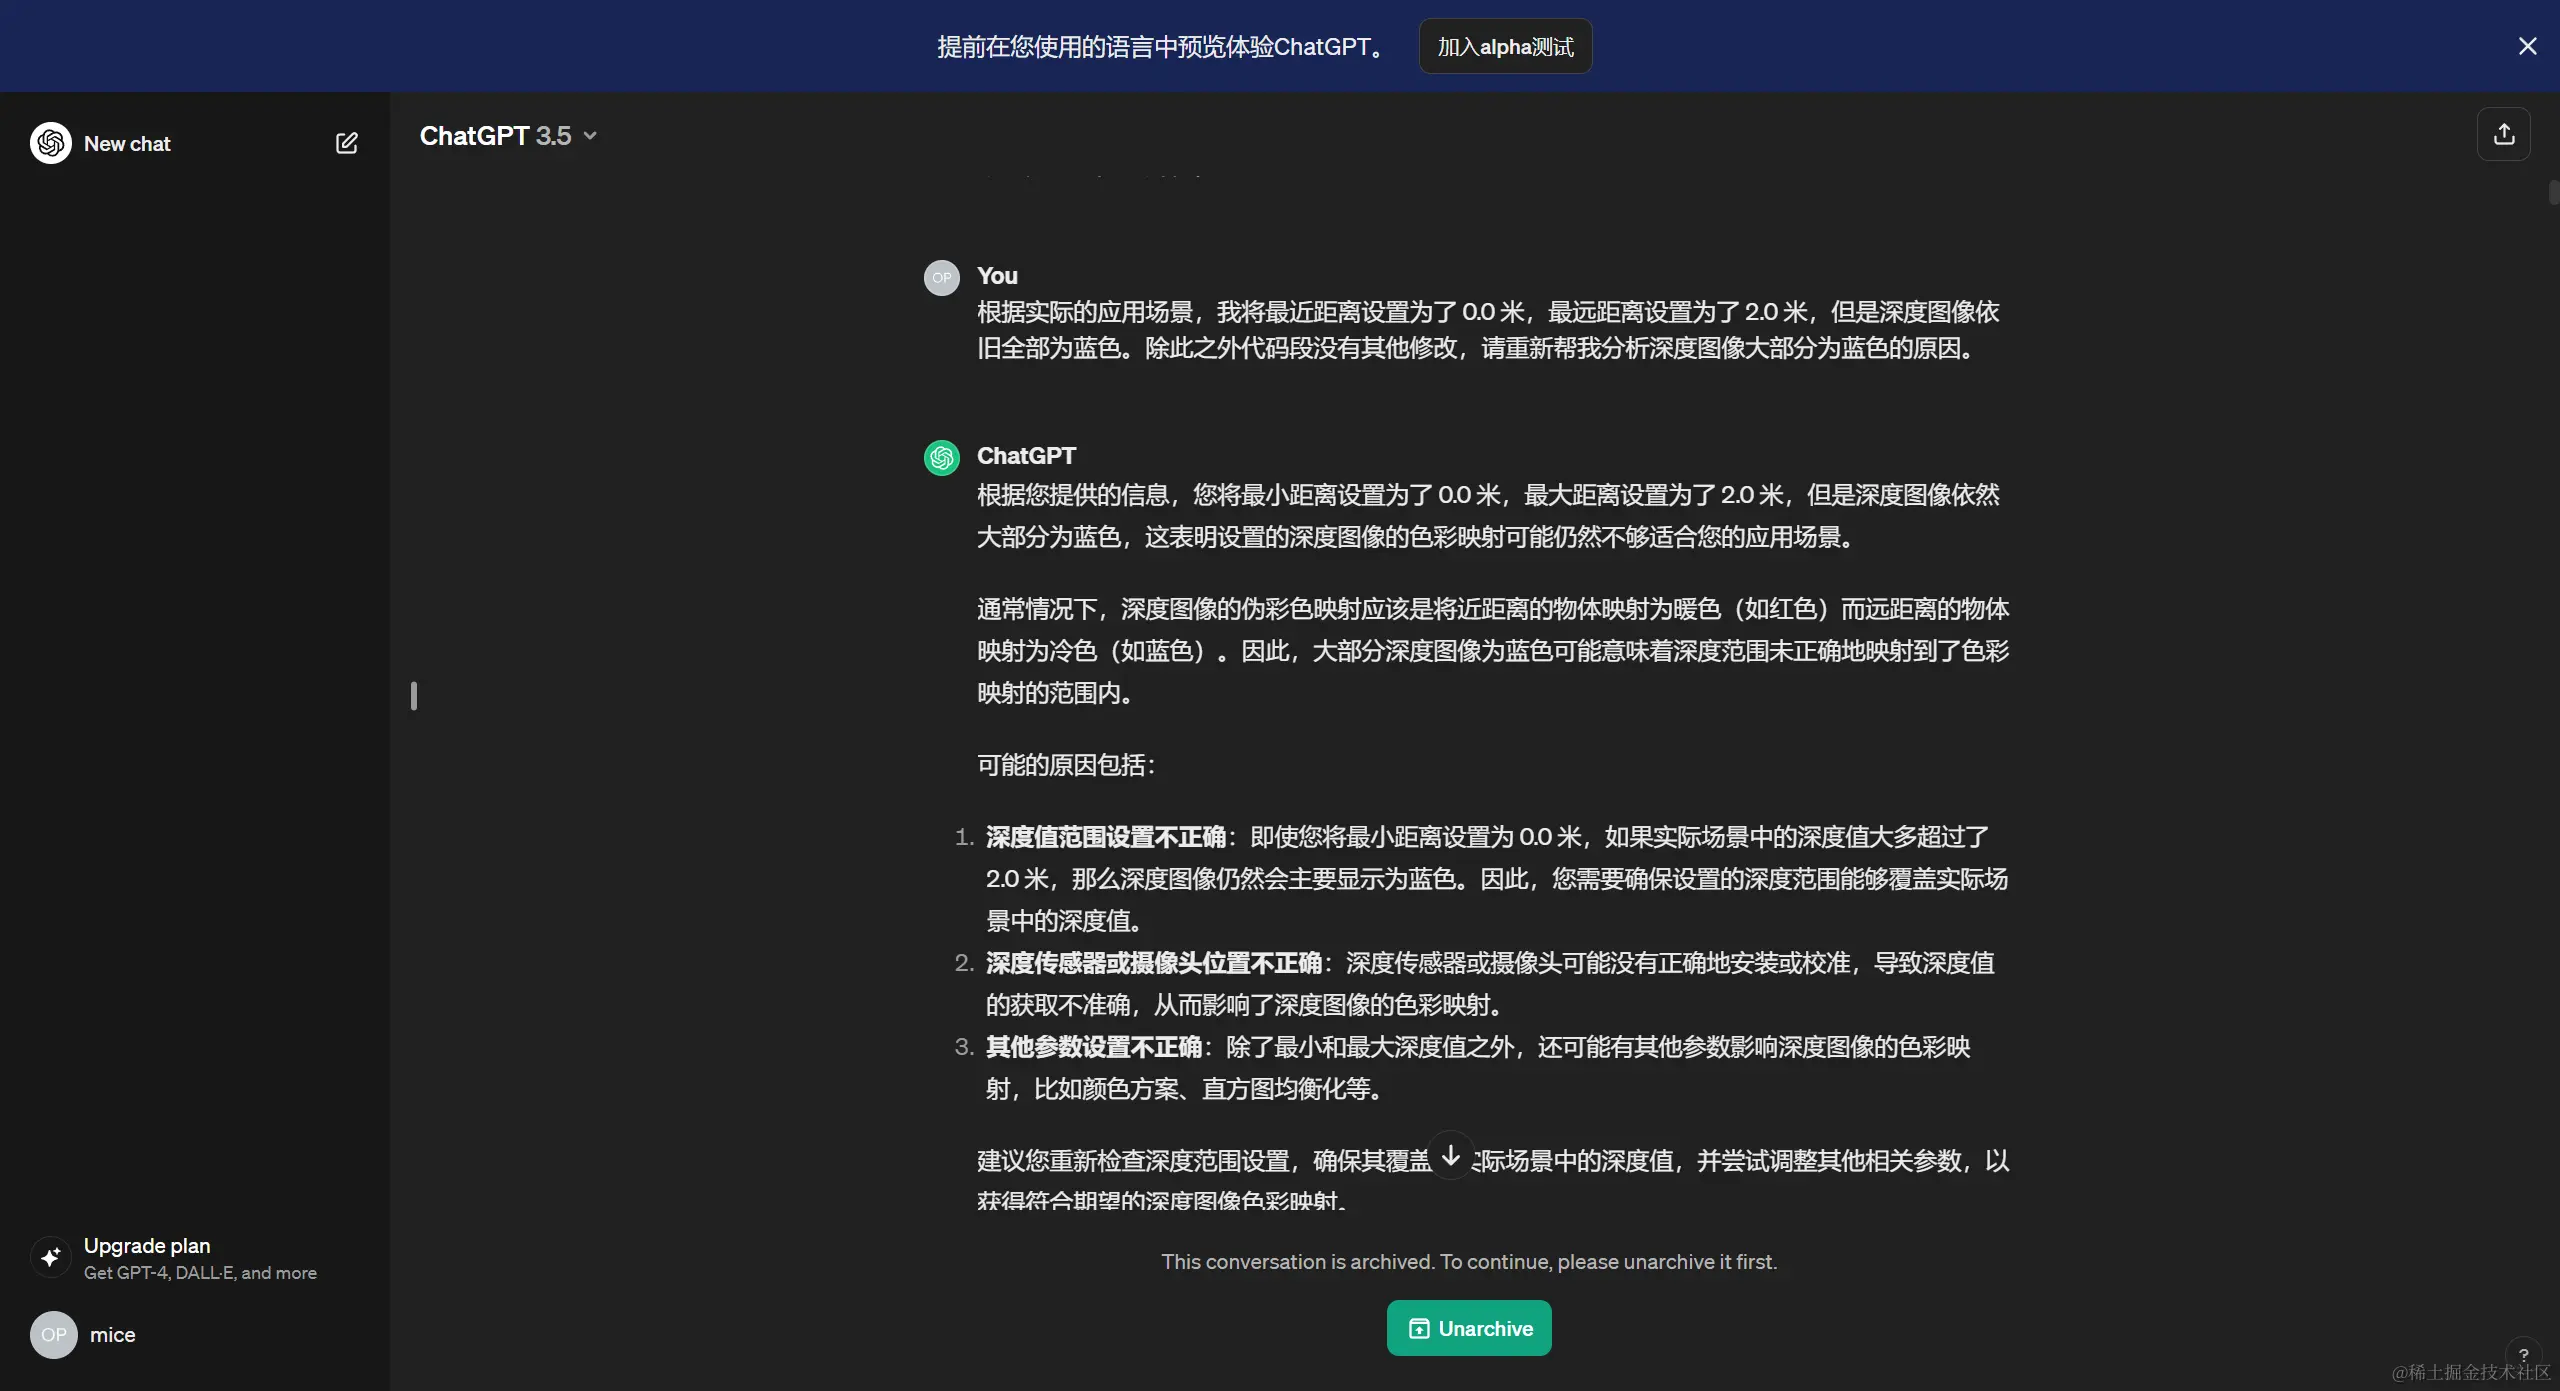Click the share conversation icon

click(x=2503, y=134)
